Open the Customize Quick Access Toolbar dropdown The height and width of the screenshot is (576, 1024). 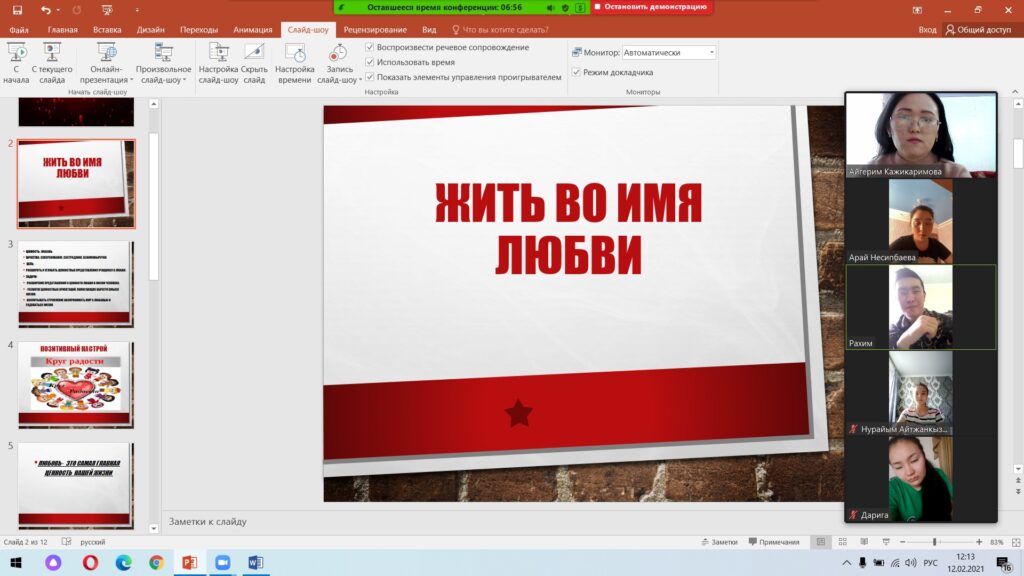click(x=137, y=10)
